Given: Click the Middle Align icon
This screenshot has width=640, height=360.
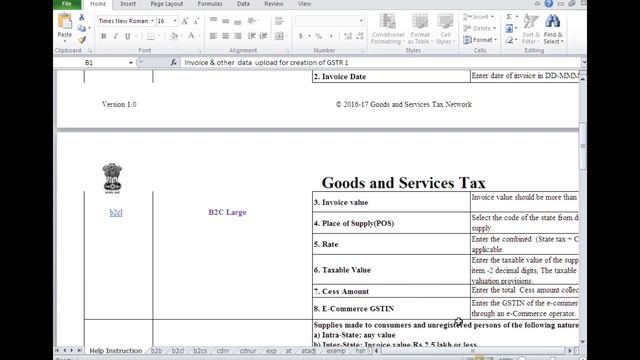Looking at the screenshot, I should point(225,20).
